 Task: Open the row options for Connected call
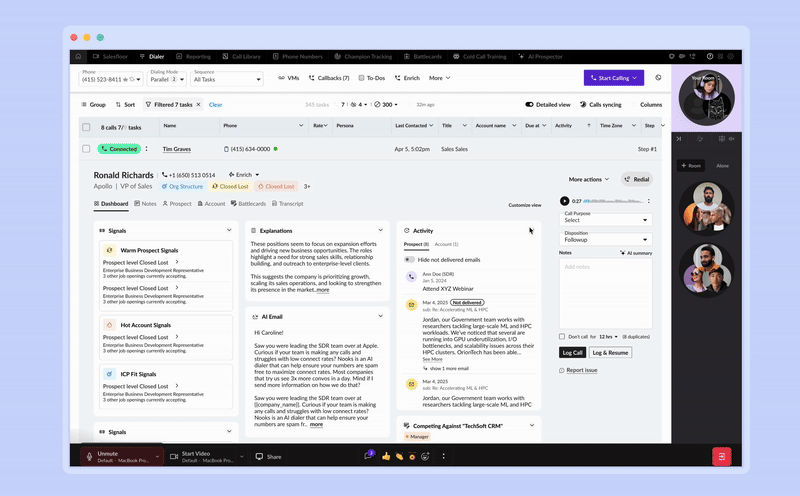coord(146,149)
